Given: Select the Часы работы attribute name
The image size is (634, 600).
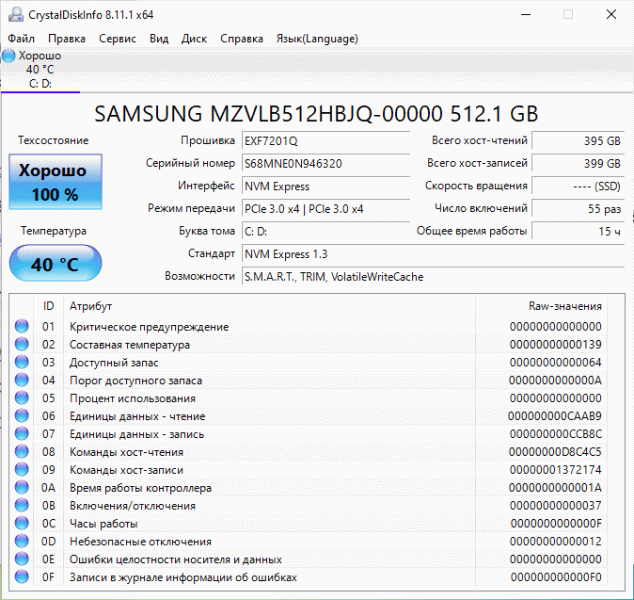Looking at the screenshot, I should click(x=104, y=524).
